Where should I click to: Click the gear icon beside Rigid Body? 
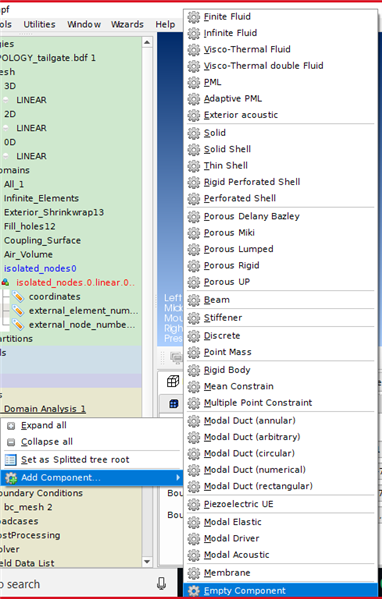(194, 370)
